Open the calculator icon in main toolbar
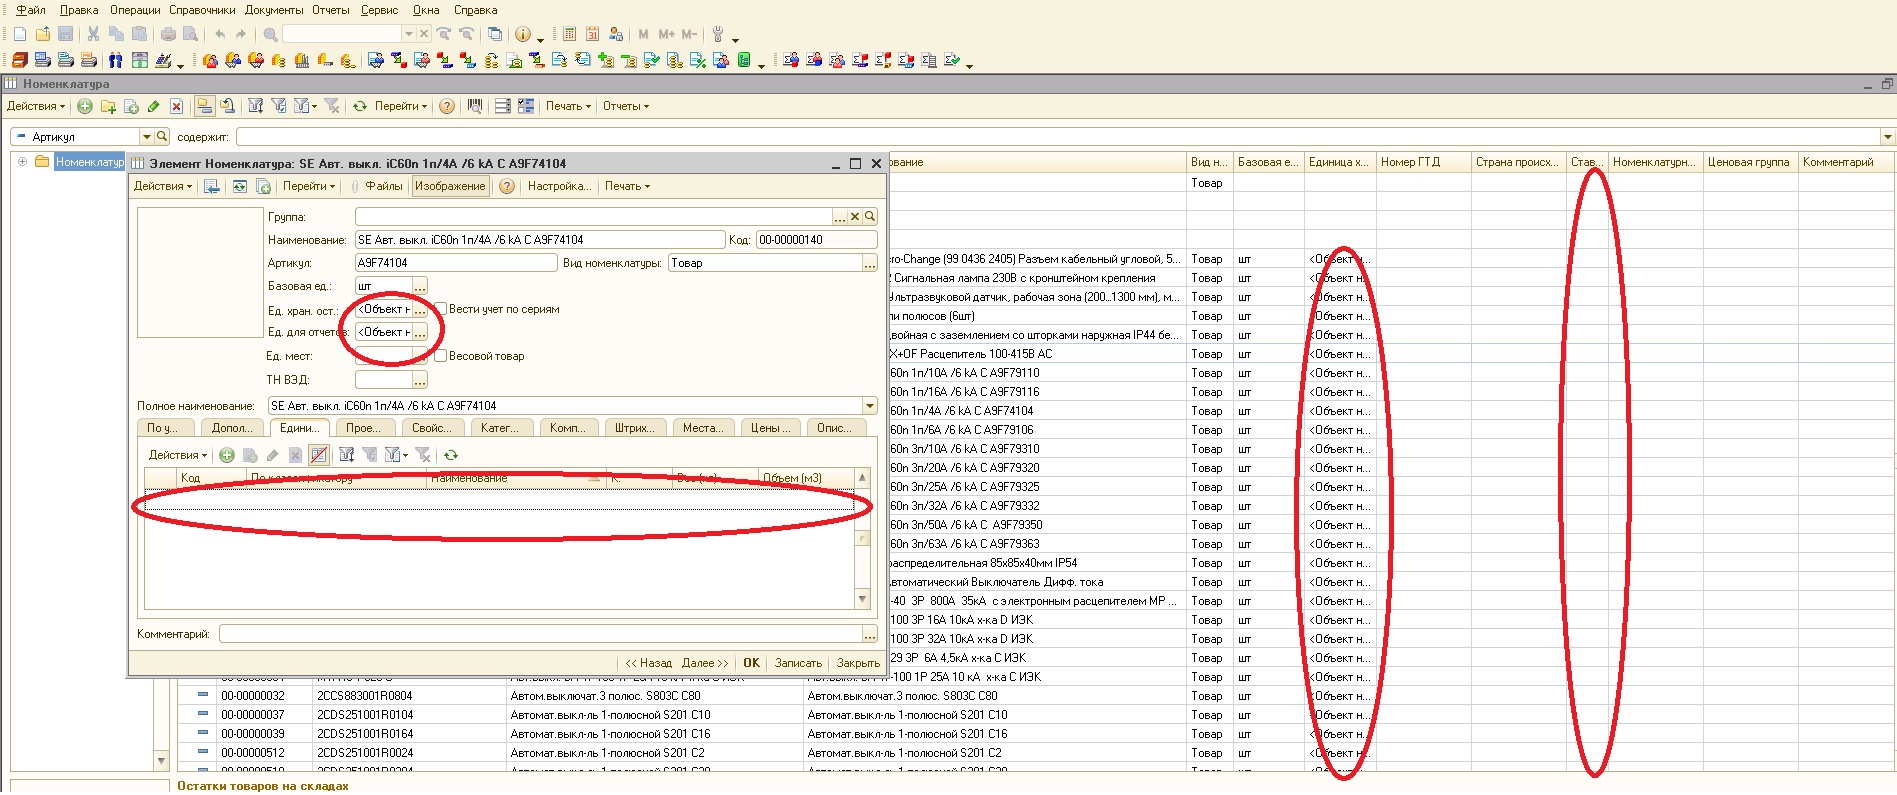Screen dimensions: 1897x795 coord(569,34)
